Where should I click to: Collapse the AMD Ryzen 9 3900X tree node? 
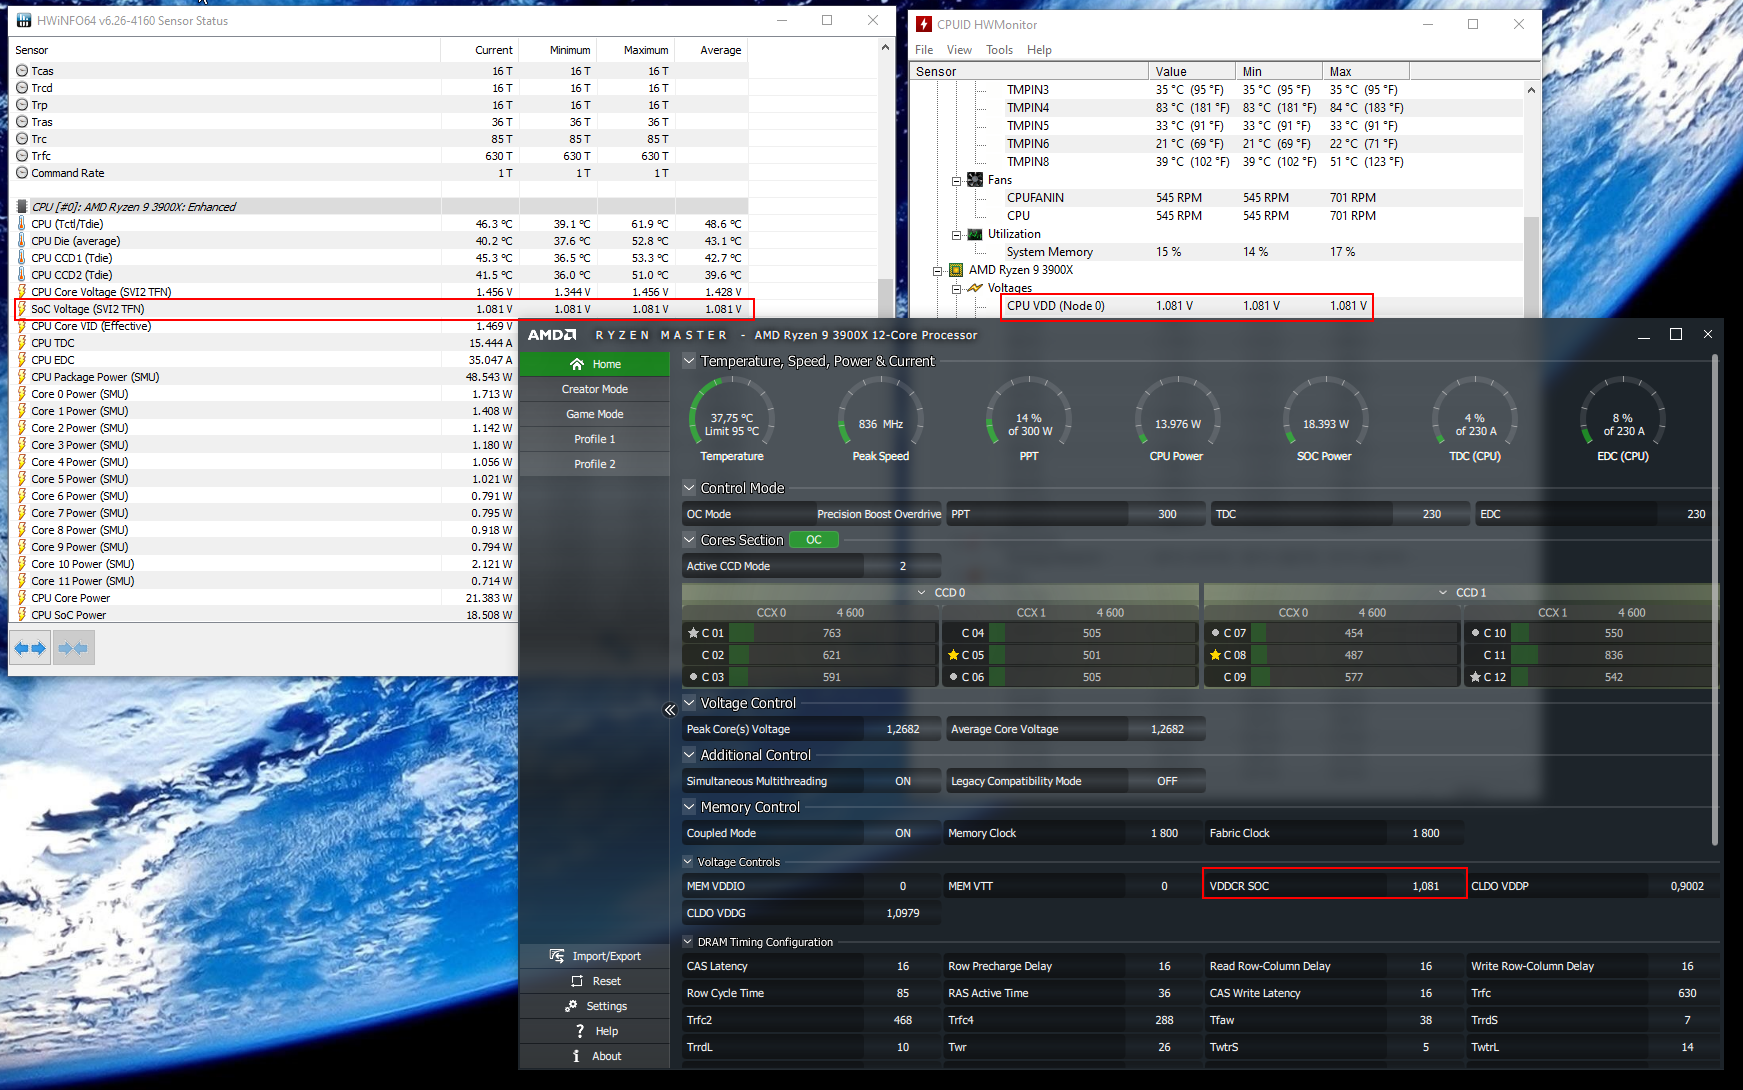(x=938, y=271)
